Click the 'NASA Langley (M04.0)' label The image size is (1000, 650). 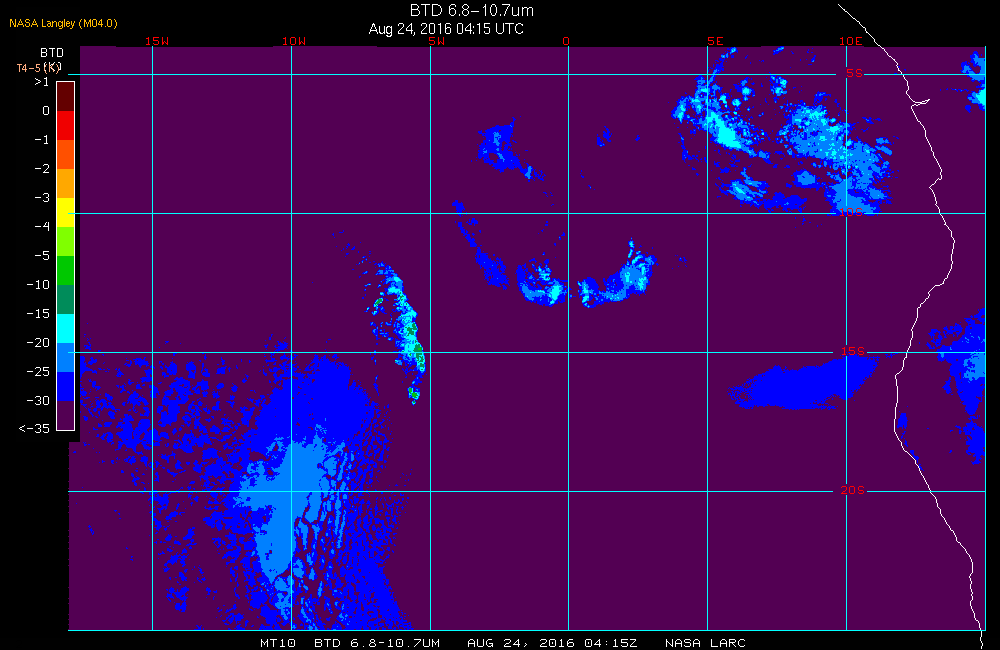(63, 23)
